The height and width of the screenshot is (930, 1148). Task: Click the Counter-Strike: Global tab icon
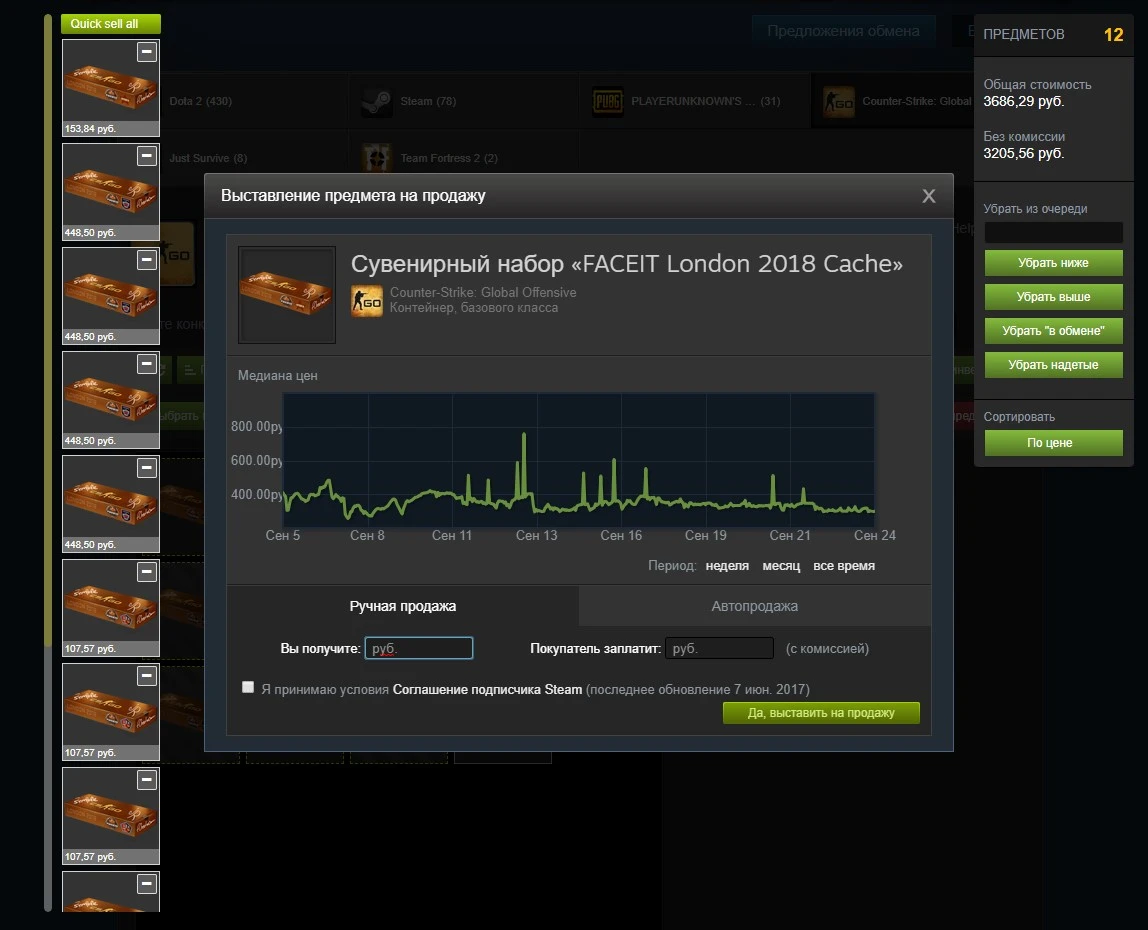pos(839,101)
